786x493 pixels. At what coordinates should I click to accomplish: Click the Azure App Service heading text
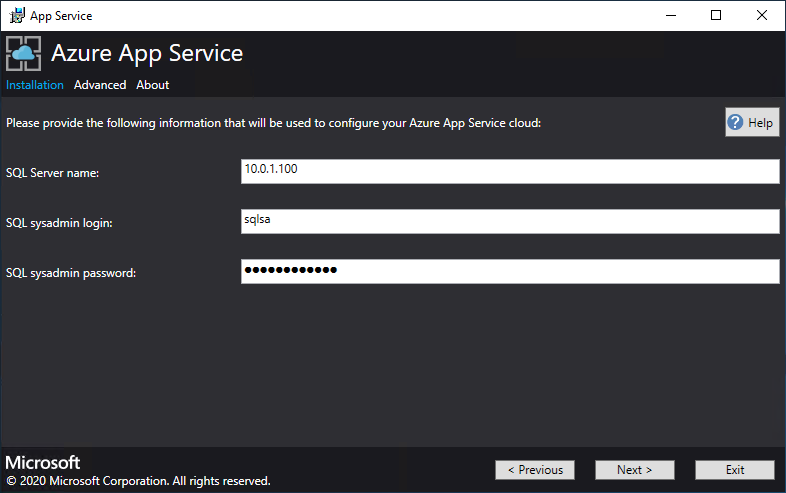pos(147,53)
